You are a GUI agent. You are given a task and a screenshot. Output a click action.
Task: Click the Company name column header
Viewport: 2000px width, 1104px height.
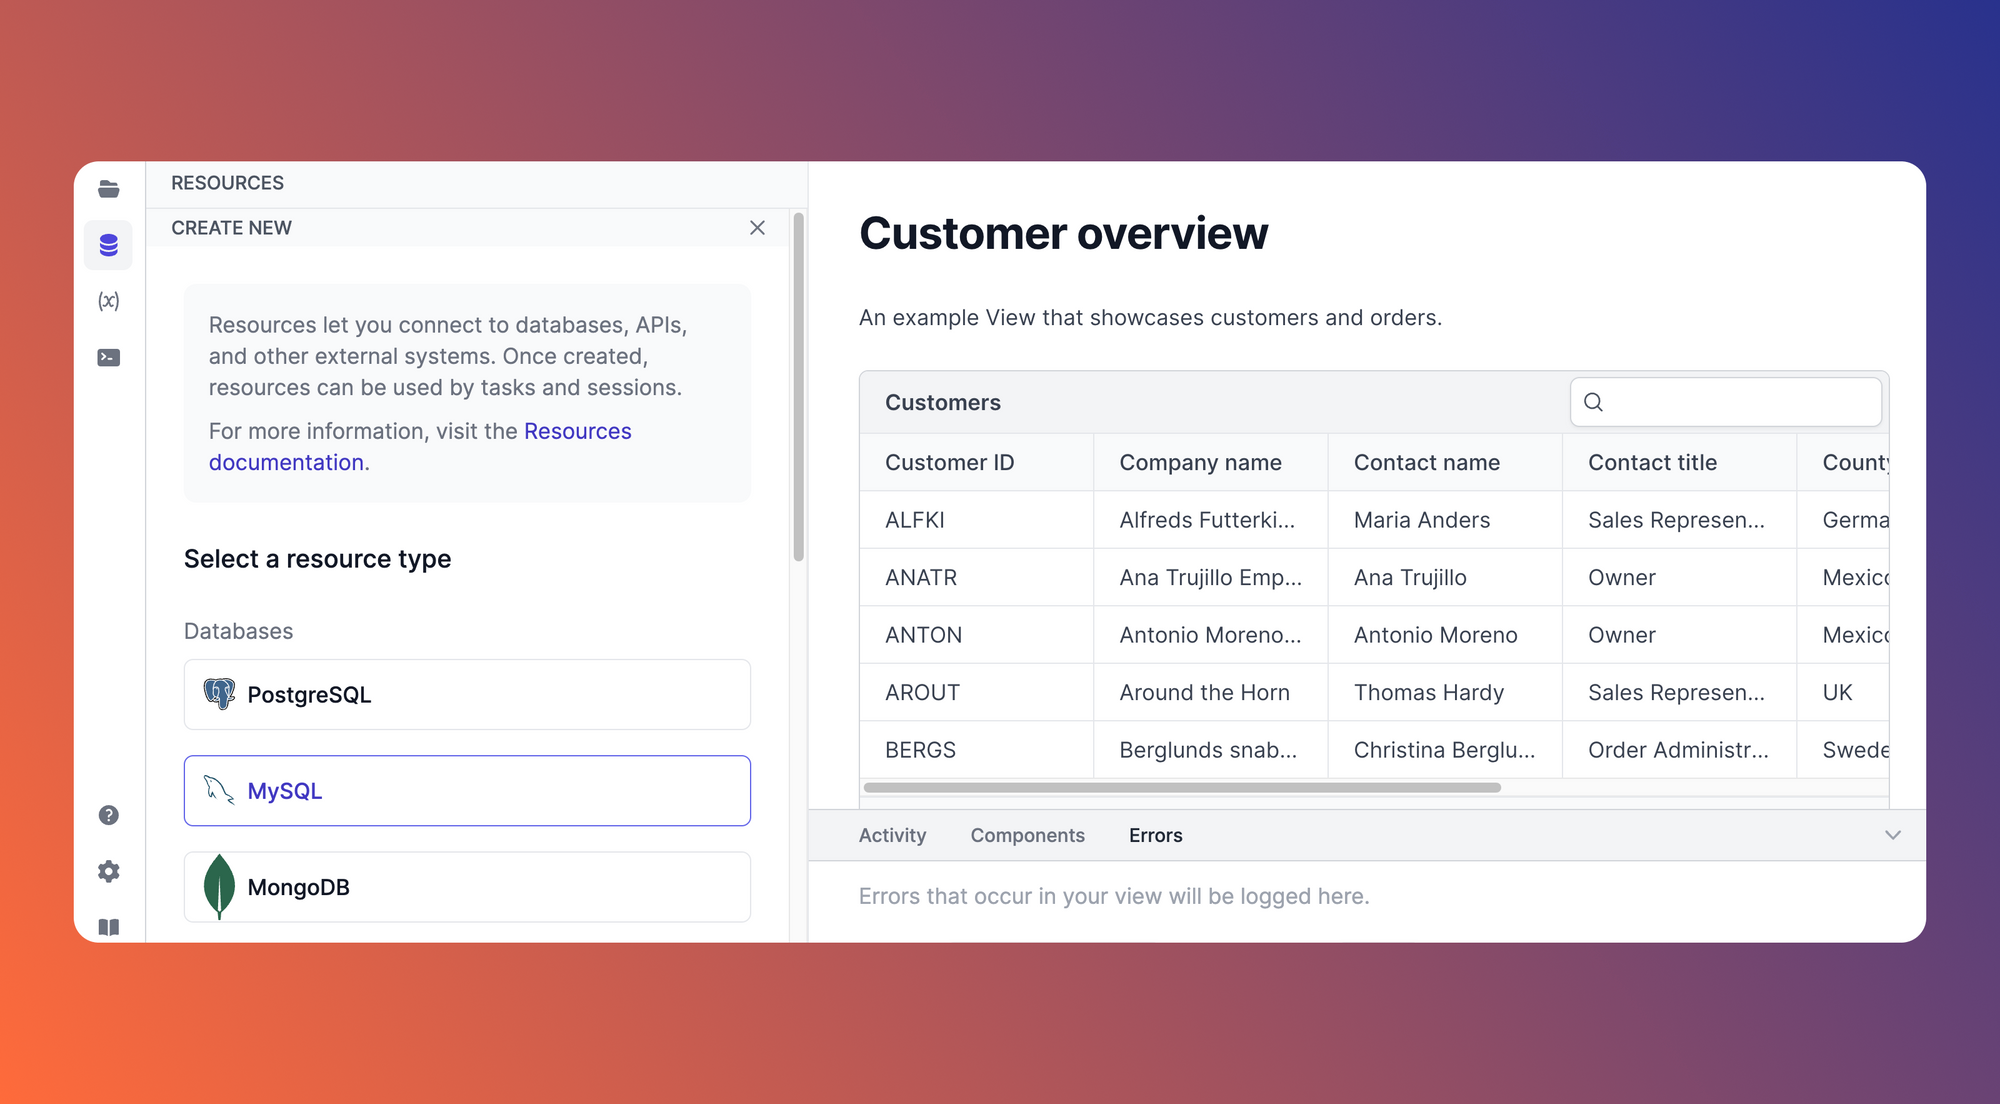point(1211,462)
